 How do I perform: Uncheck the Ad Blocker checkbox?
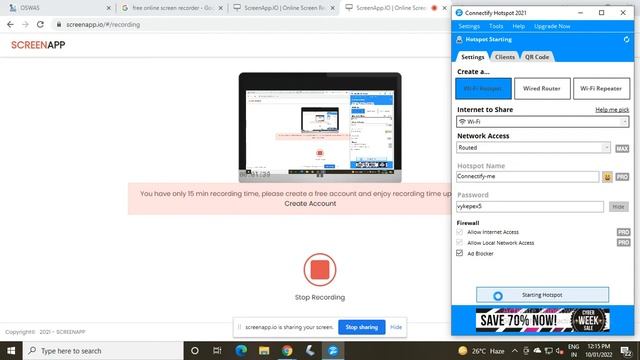pos(460,253)
